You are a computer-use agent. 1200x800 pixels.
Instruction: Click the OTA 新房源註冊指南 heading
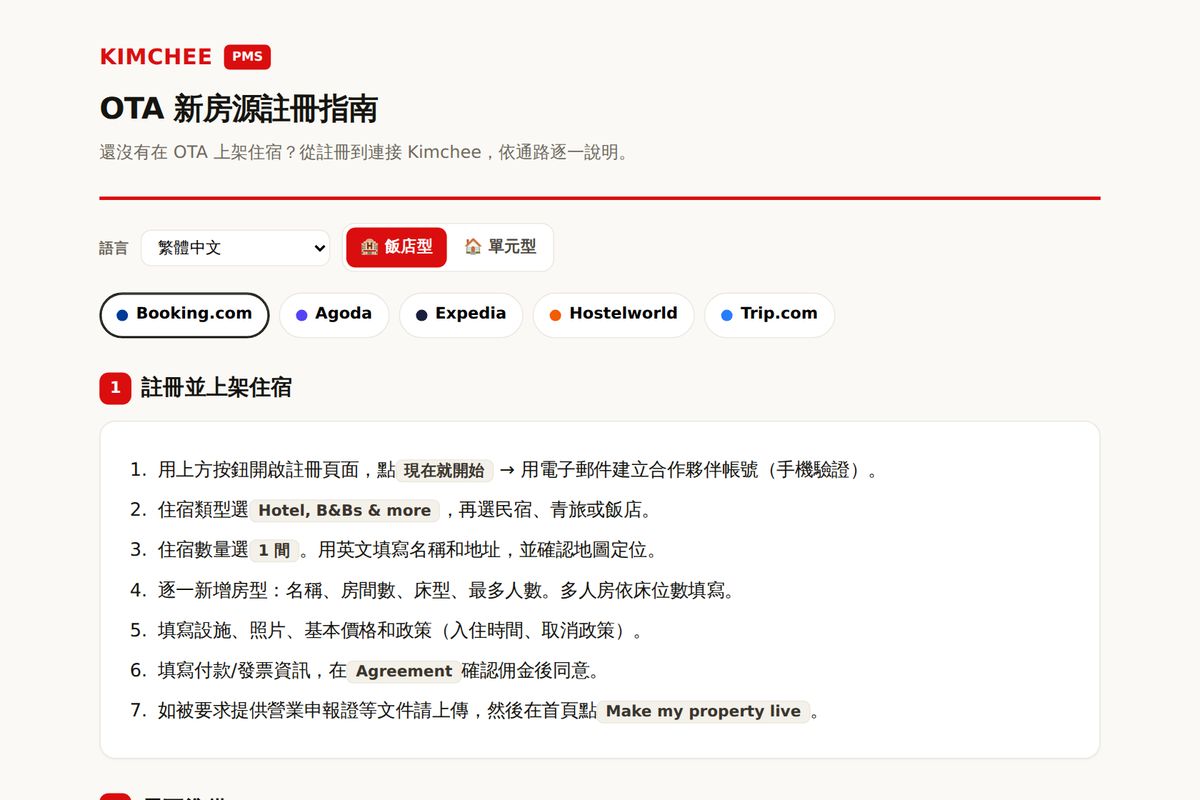[x=239, y=109]
